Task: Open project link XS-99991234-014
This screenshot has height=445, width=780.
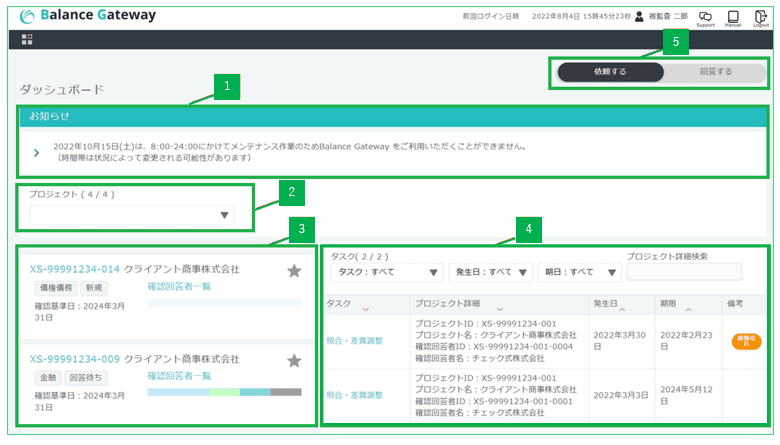Action: 75,269
